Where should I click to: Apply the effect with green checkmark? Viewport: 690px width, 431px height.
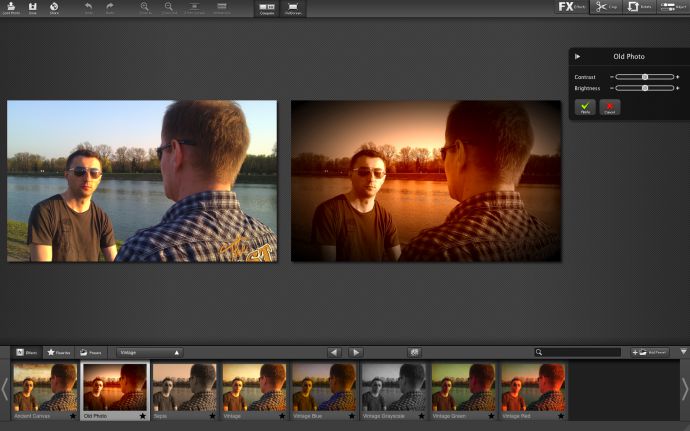coord(585,107)
